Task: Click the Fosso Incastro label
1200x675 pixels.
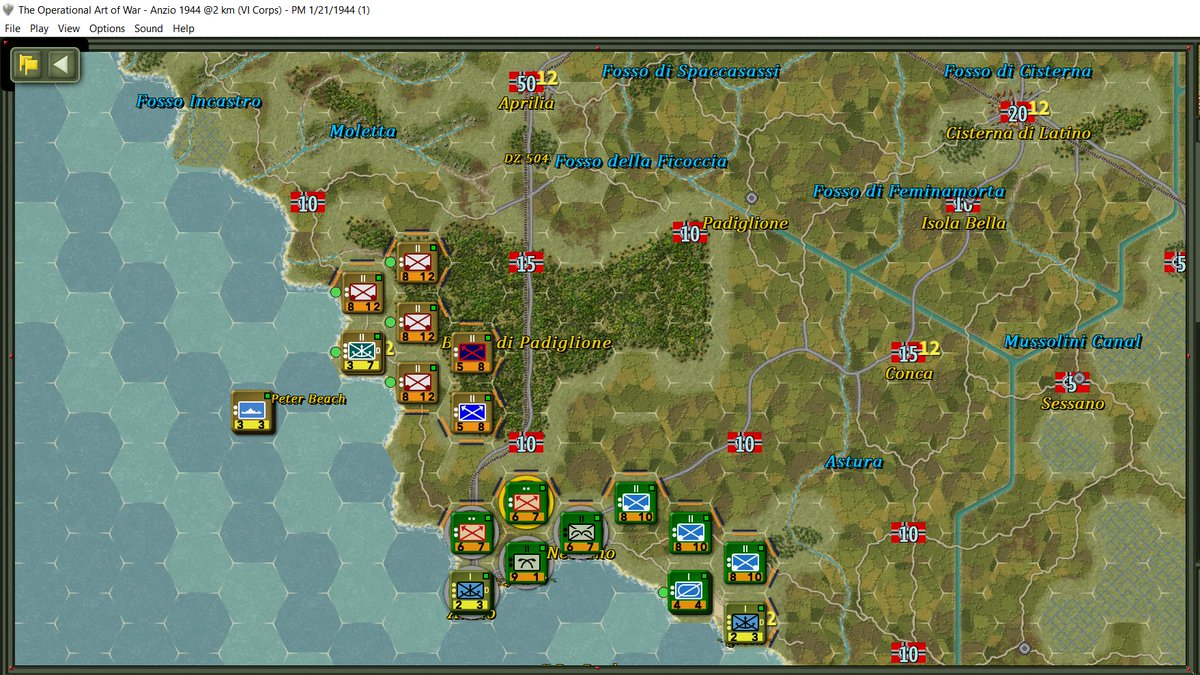Action: [199, 101]
